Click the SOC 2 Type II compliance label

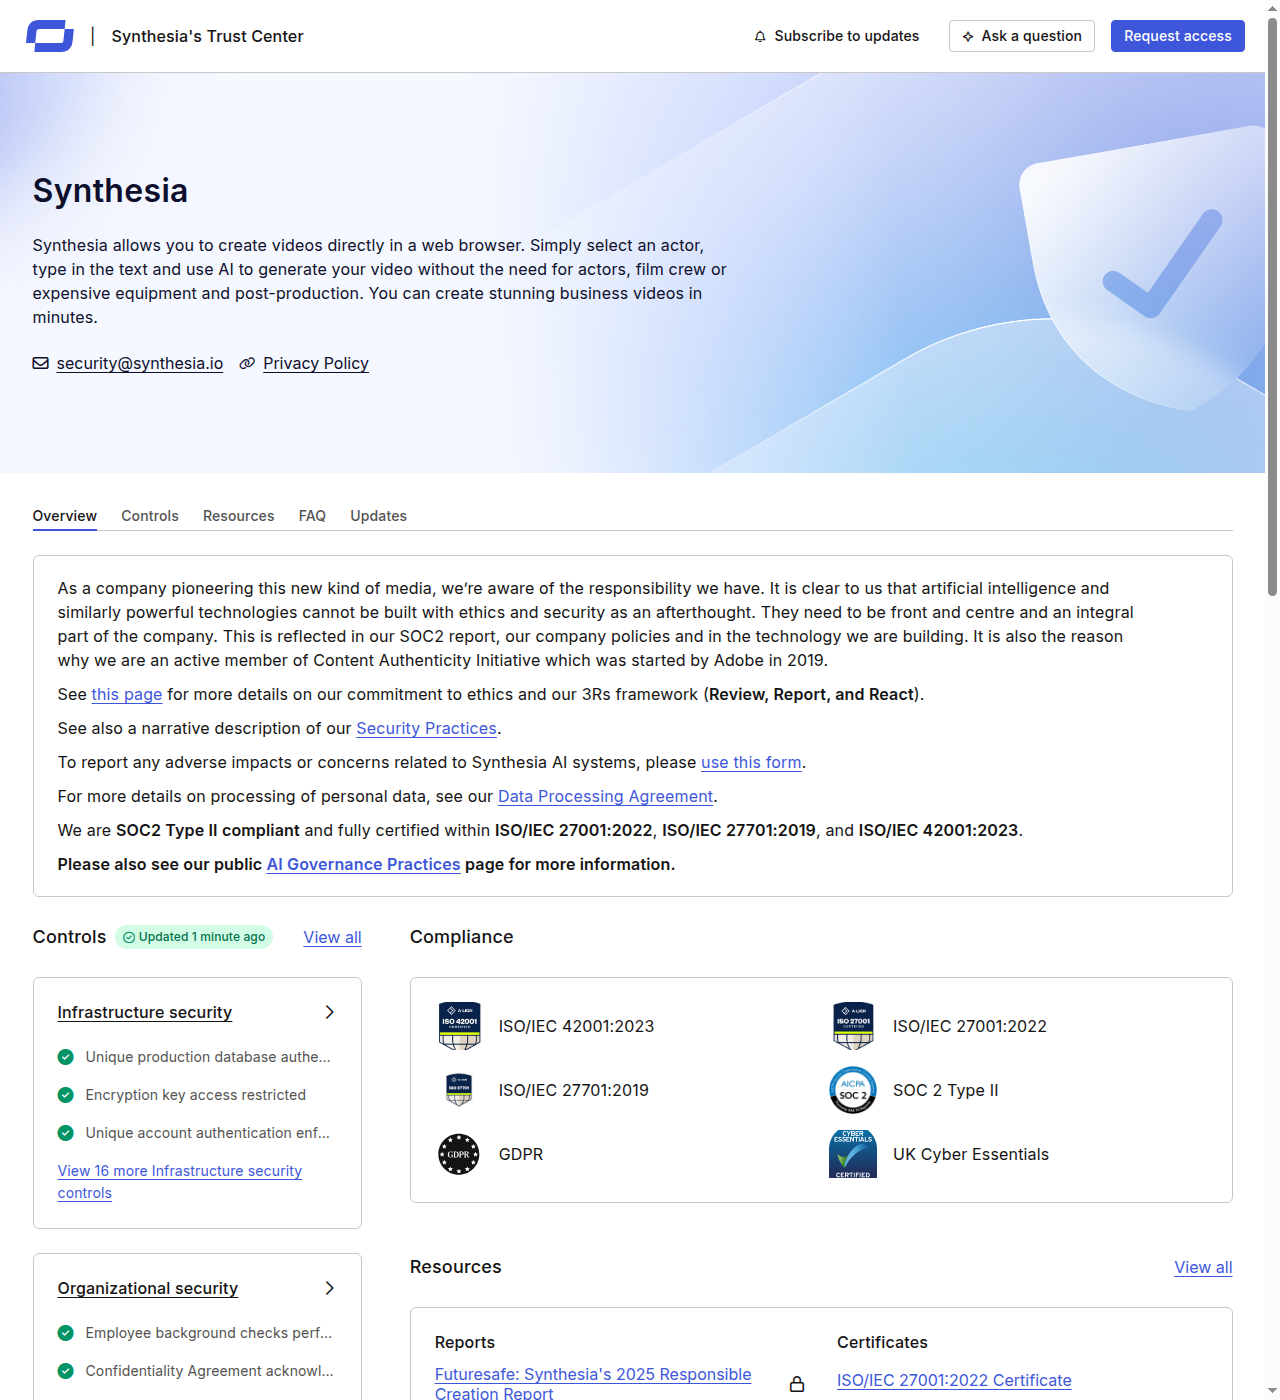click(946, 1090)
